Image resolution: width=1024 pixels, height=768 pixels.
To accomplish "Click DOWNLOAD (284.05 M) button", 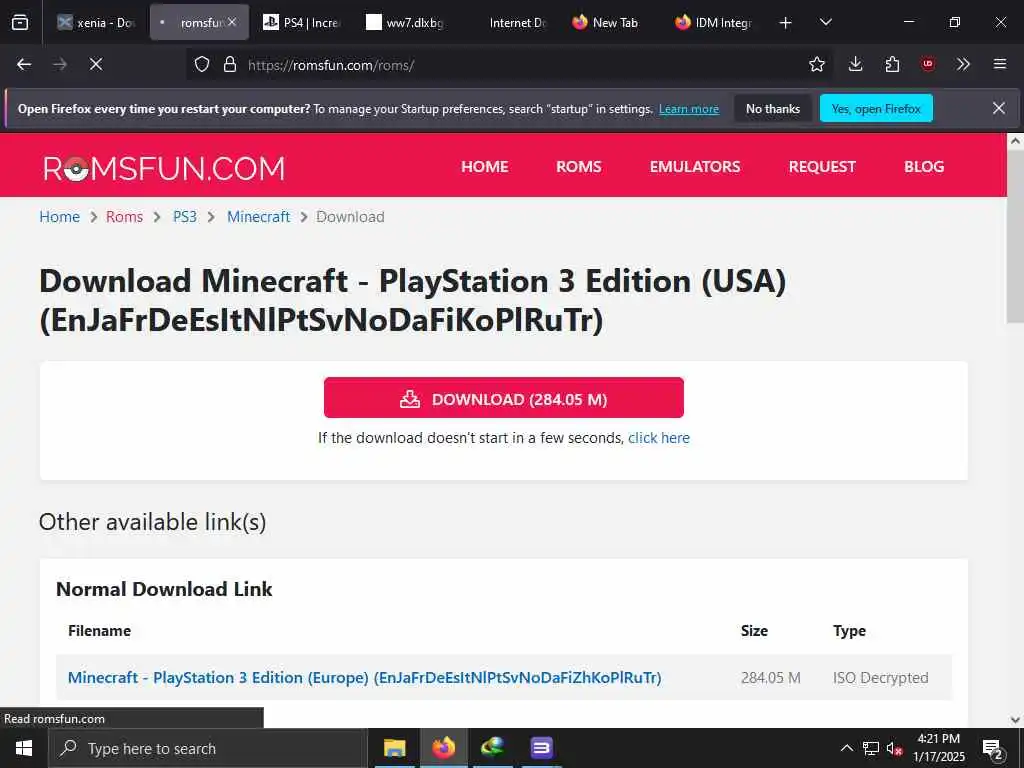I will click(x=504, y=398).
